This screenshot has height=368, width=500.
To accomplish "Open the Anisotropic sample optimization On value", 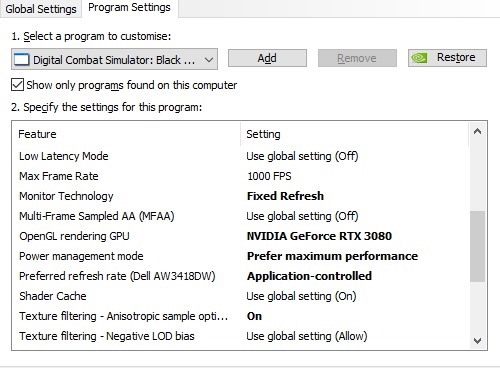I will (254, 316).
